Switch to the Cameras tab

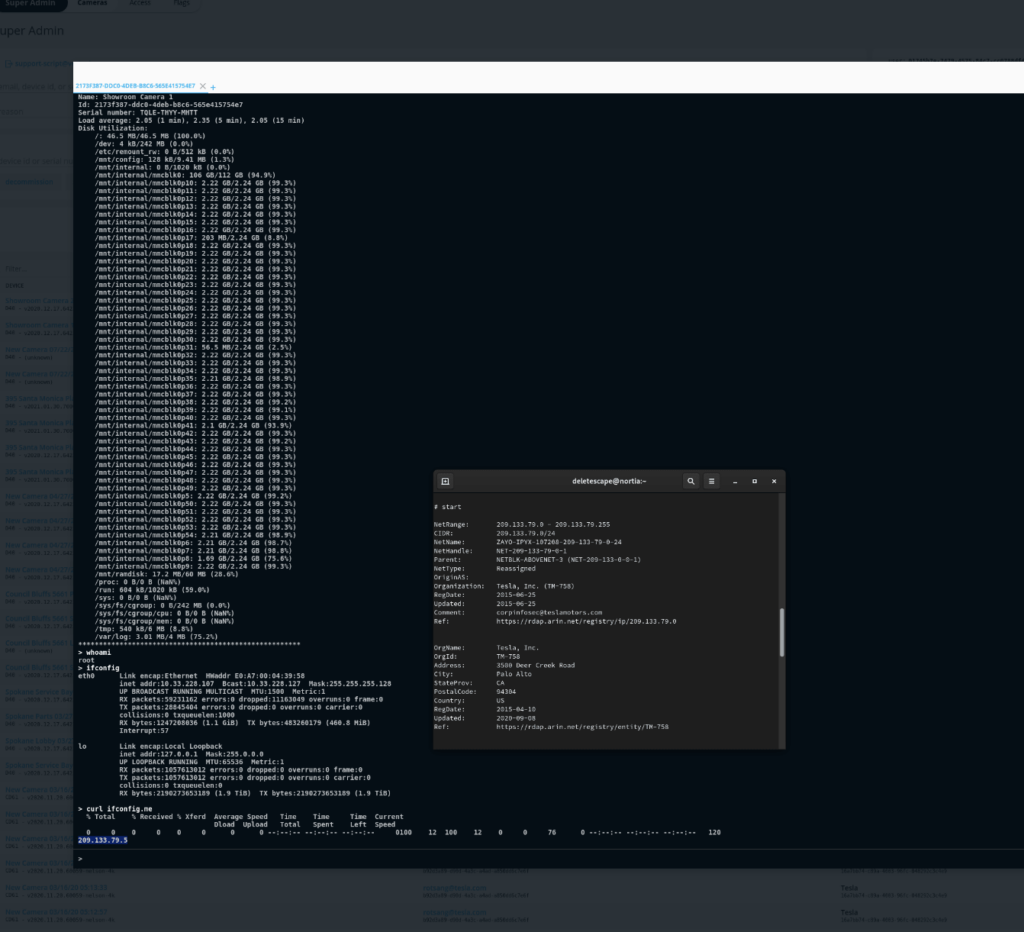click(92, 3)
